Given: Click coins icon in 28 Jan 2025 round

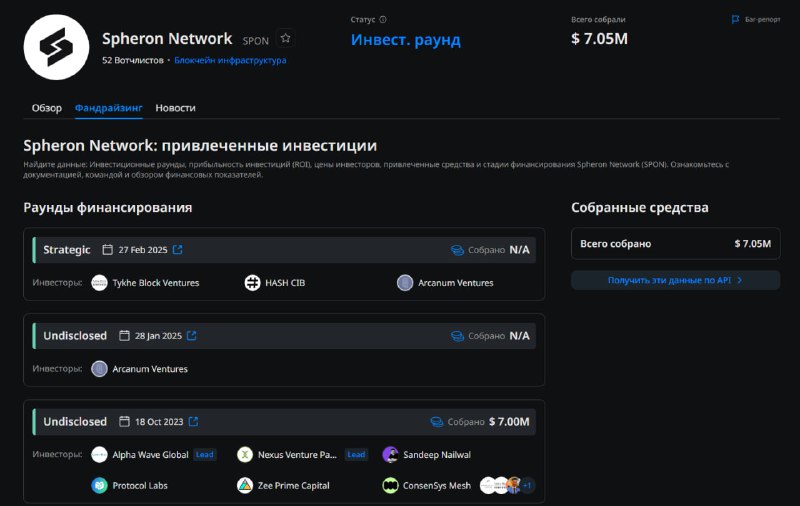Looking at the screenshot, I should point(457,336).
